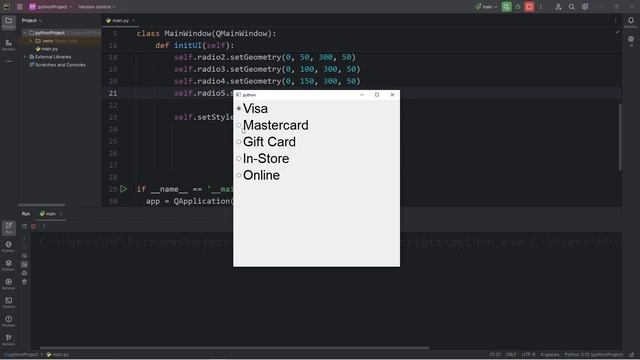Open the Services tool window
The height and width of the screenshot is (360, 640).
tap(9, 284)
